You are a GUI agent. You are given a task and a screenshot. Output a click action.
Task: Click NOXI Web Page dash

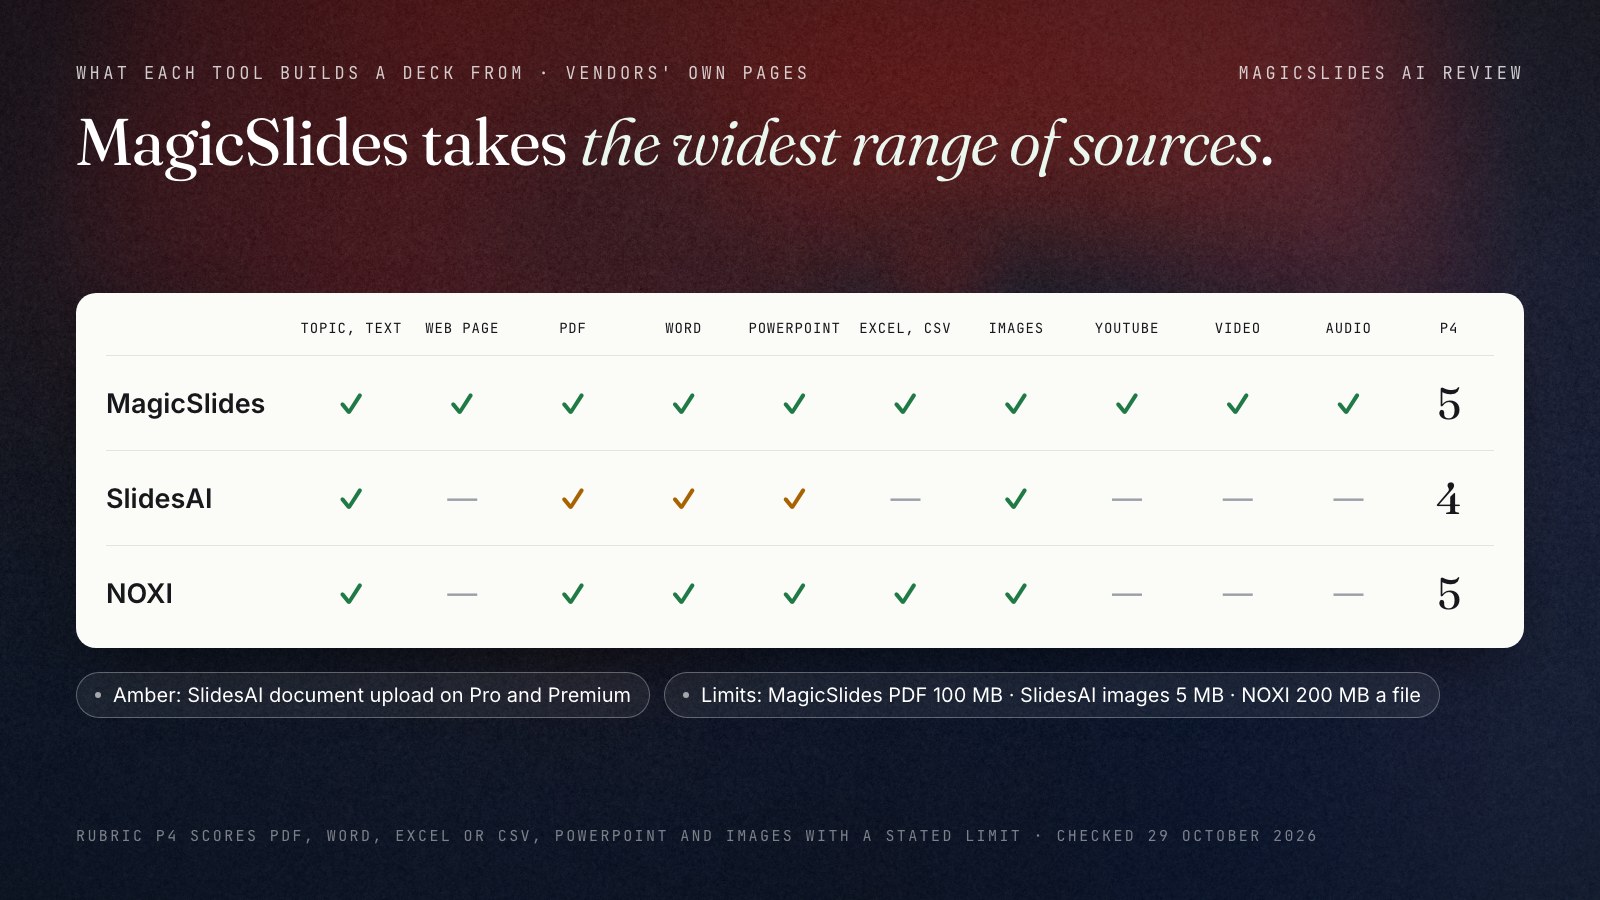[462, 594]
